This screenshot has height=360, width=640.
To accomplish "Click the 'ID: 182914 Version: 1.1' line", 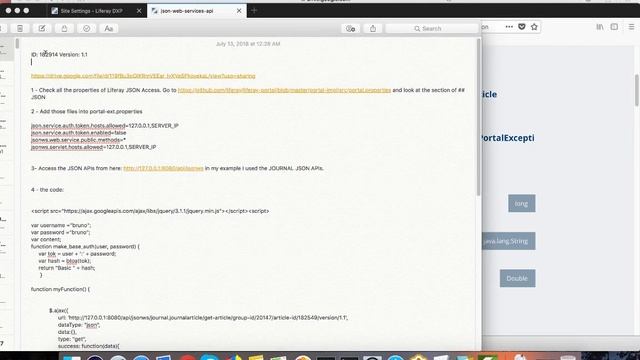I will click(x=59, y=55).
